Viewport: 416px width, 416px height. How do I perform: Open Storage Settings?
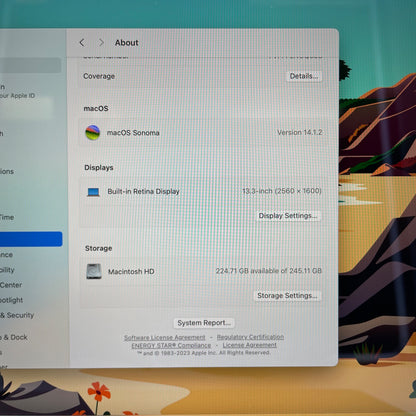[287, 296]
